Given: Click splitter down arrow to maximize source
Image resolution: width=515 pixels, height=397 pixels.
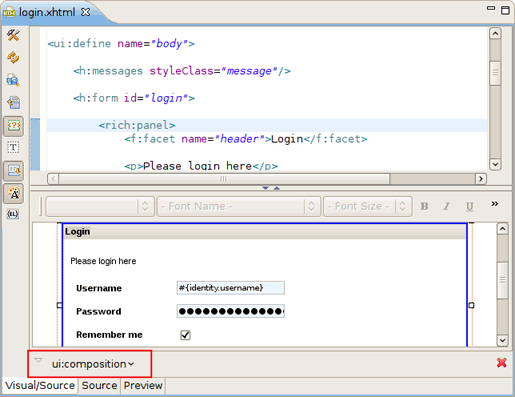Looking at the screenshot, I should (x=265, y=188).
